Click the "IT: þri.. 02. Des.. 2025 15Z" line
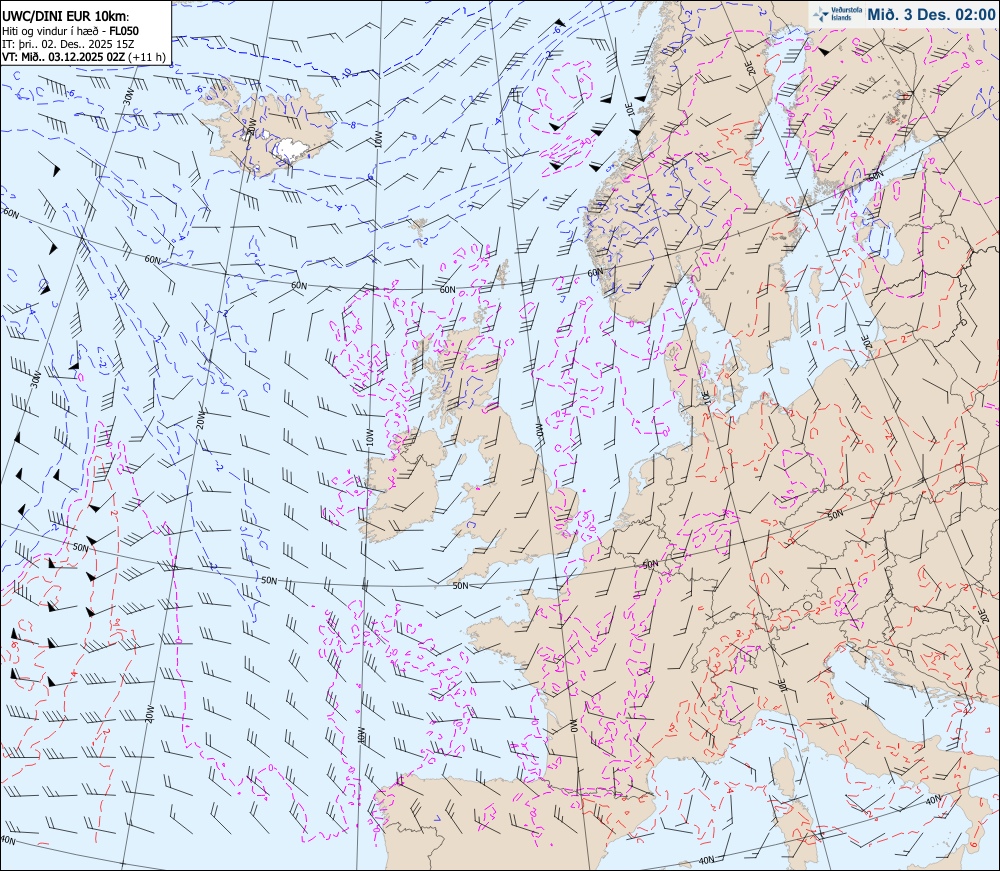 coord(68,44)
